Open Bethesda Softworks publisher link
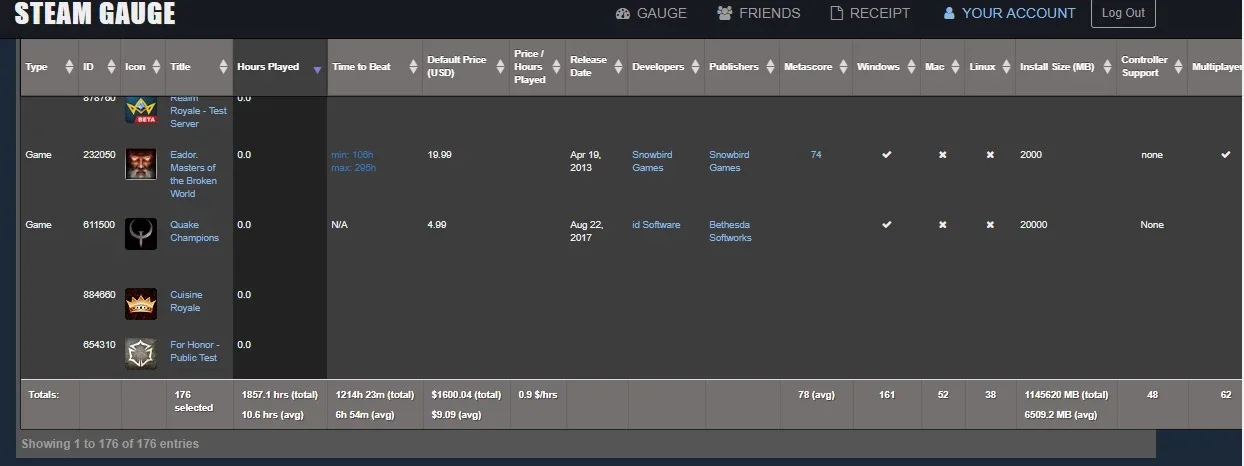This screenshot has height=466, width=1244. [731, 231]
